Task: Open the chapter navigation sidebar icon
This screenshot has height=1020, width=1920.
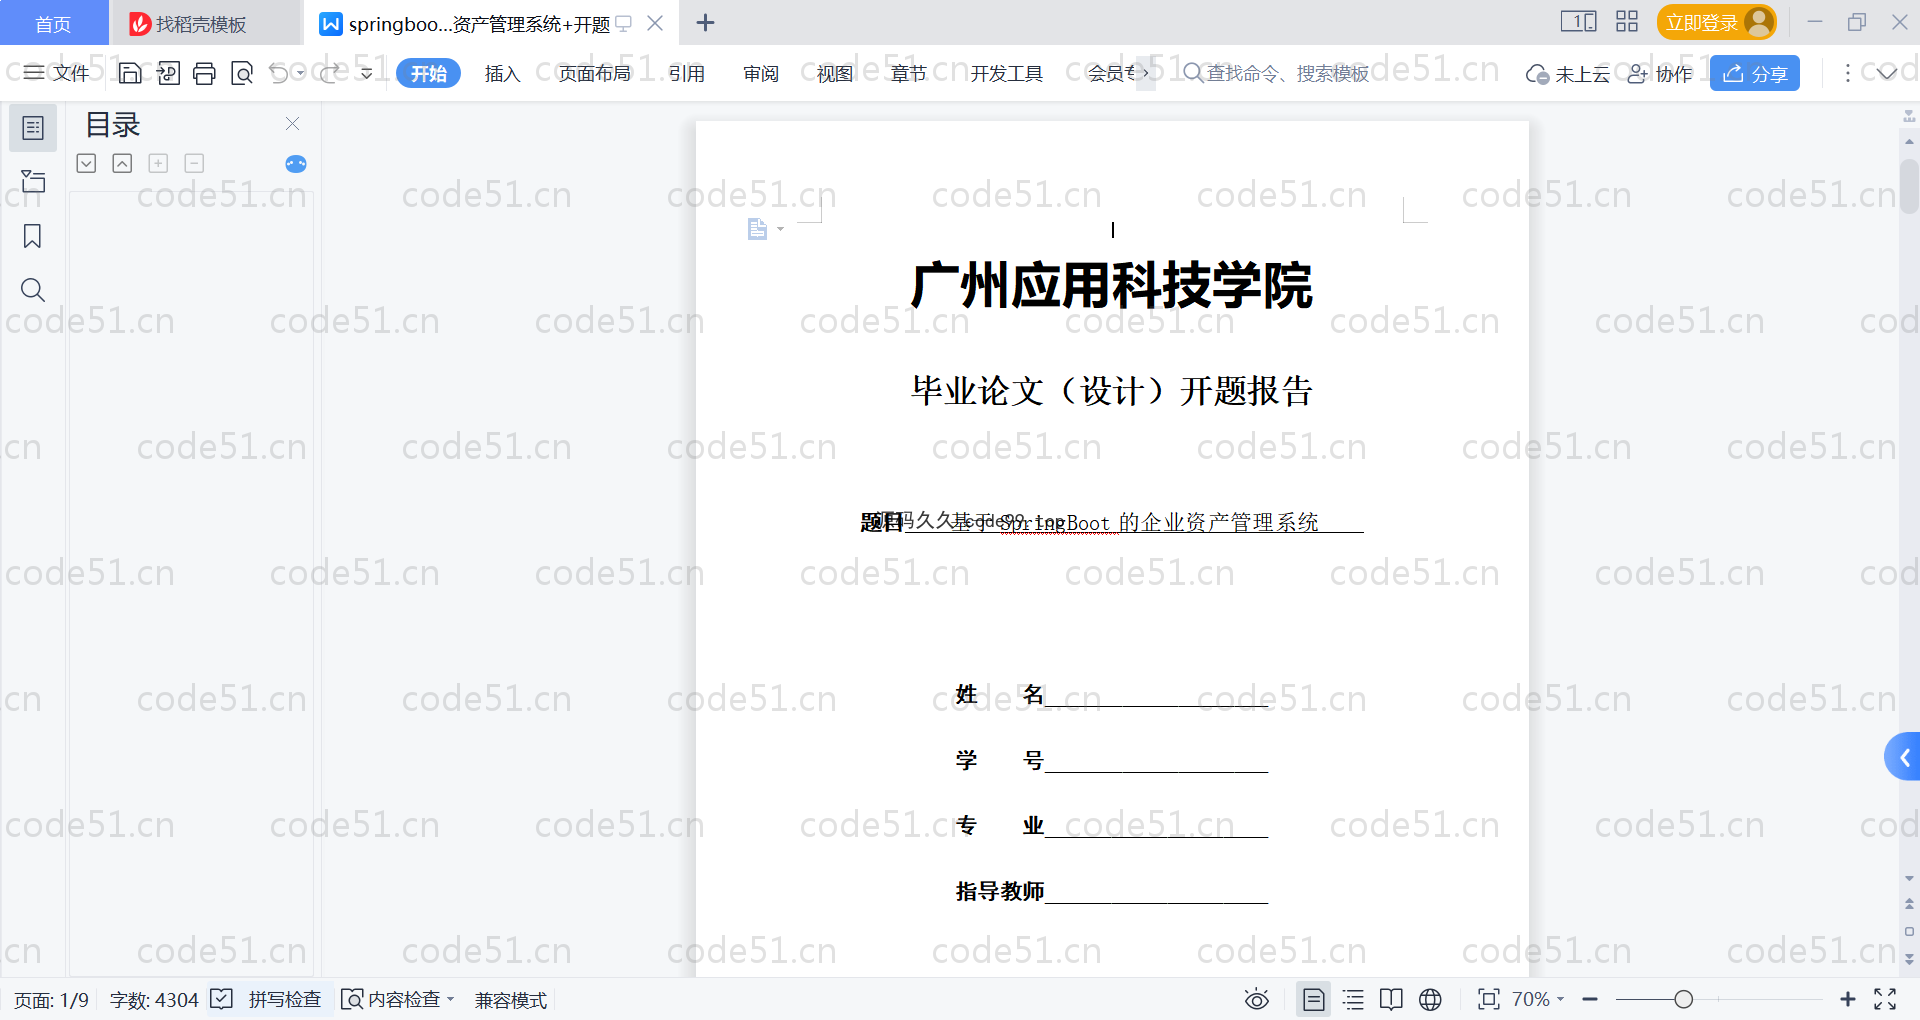Action: click(x=33, y=181)
